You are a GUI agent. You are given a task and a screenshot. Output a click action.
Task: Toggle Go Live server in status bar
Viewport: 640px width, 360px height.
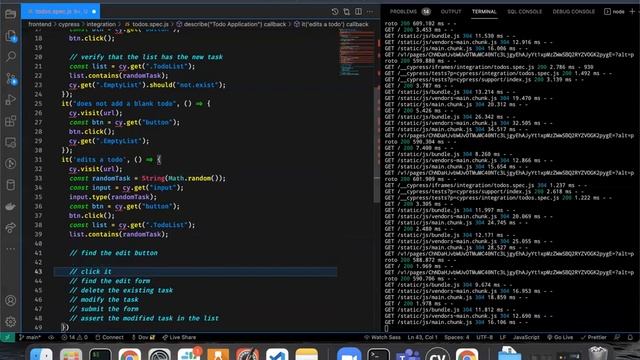click(560, 337)
